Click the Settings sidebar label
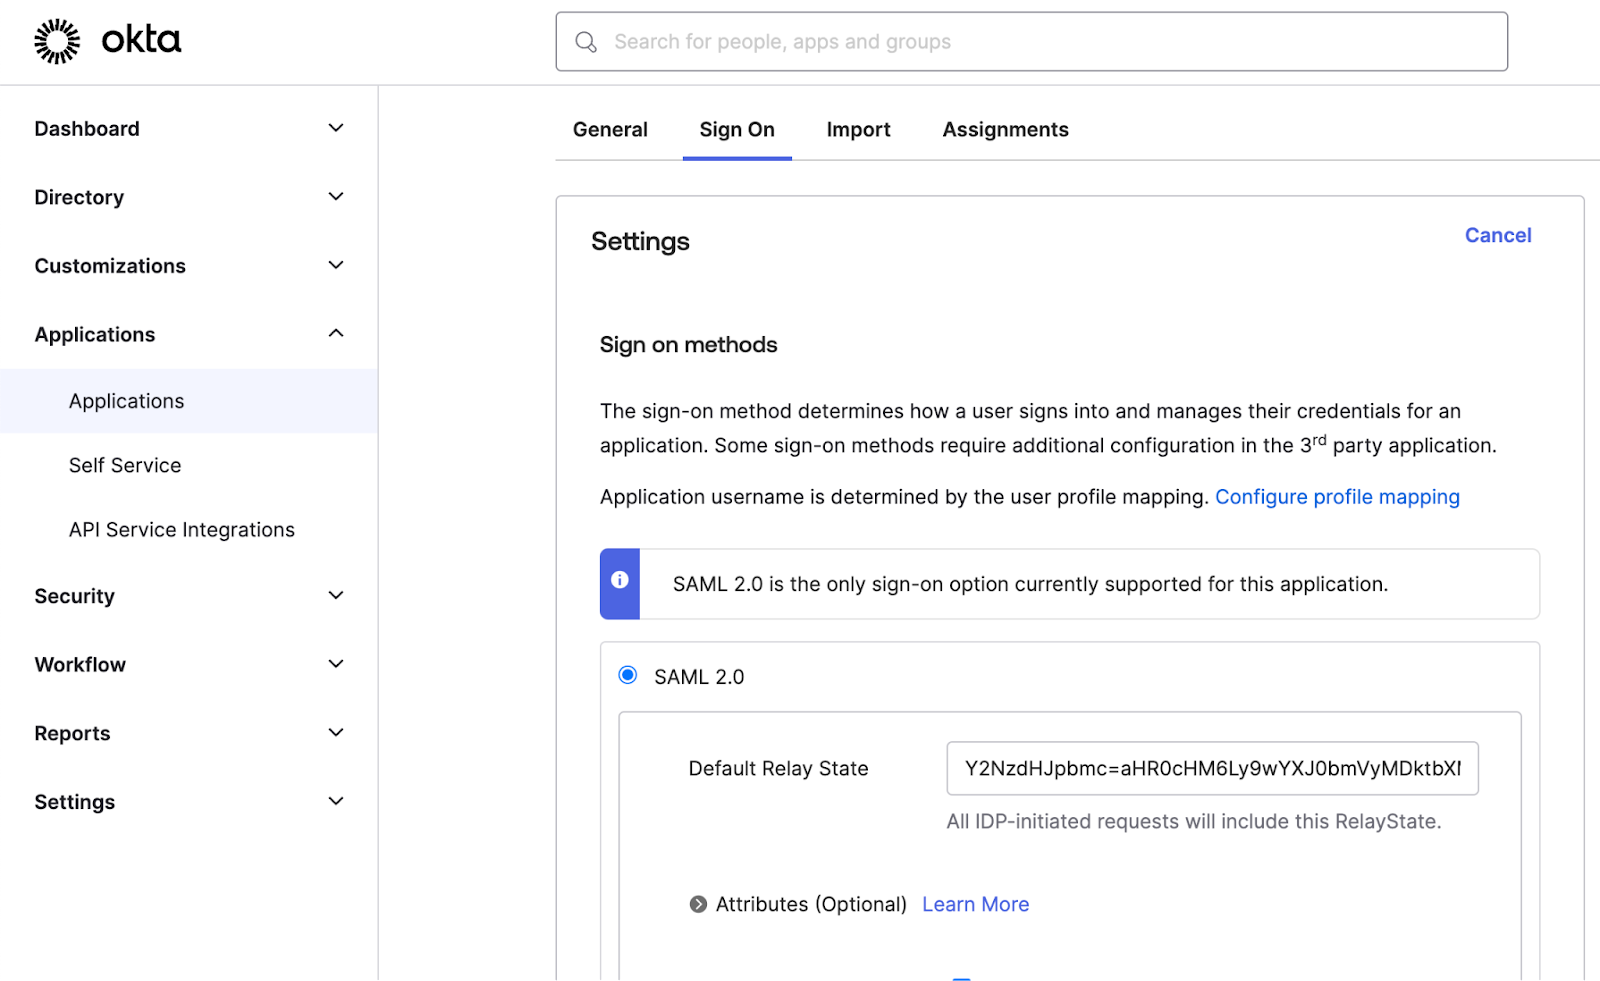This screenshot has height=981, width=1600. tap(75, 802)
